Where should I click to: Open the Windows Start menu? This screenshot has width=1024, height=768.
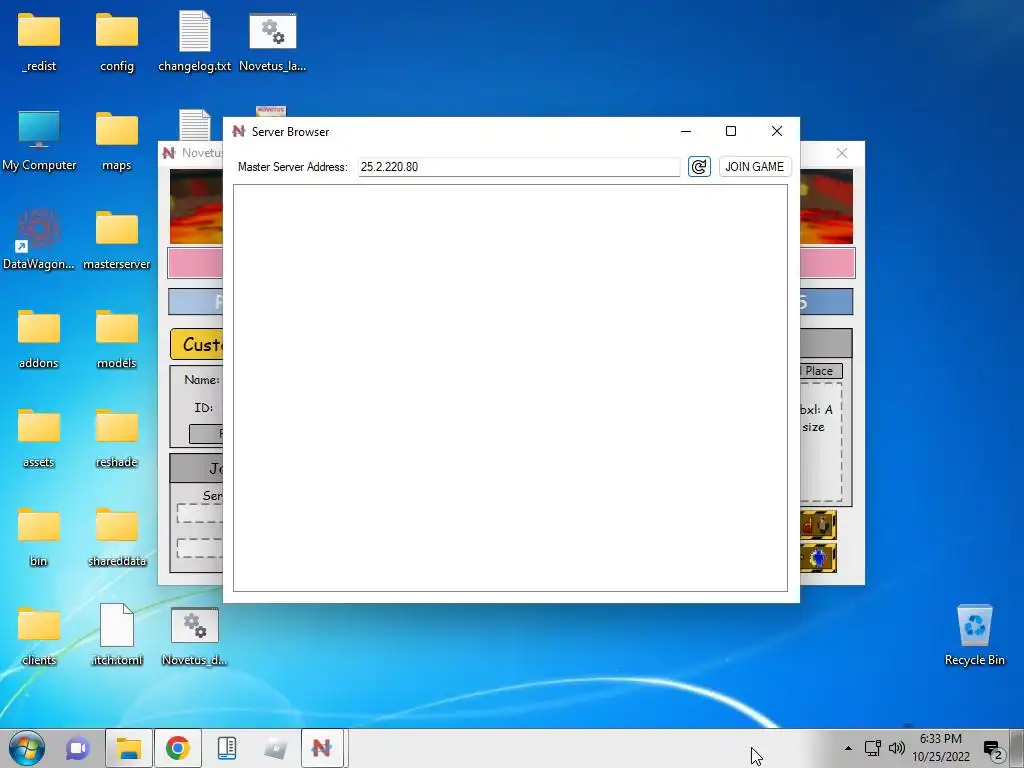coord(27,748)
